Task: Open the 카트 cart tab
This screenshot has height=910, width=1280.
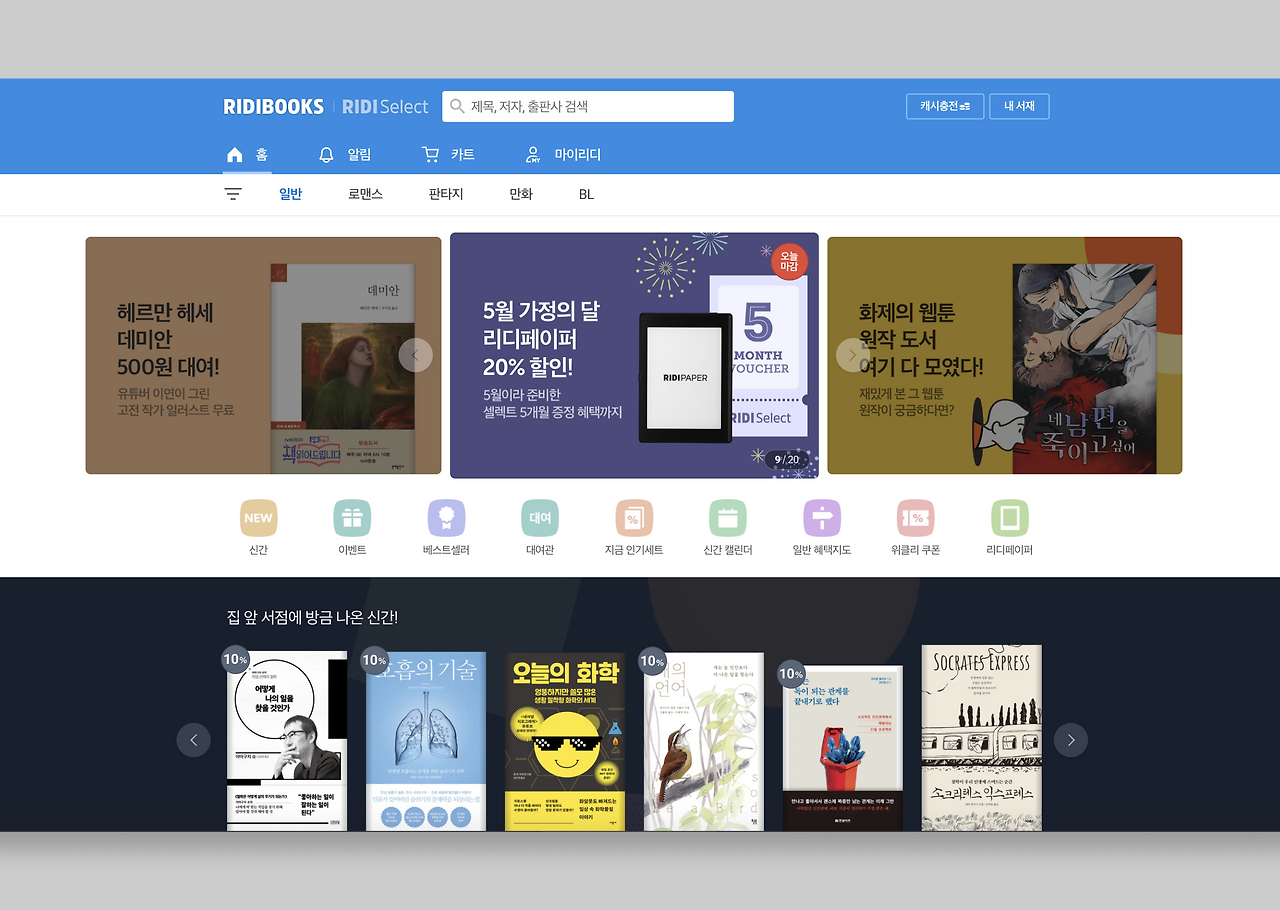Action: pyautogui.click(x=448, y=155)
